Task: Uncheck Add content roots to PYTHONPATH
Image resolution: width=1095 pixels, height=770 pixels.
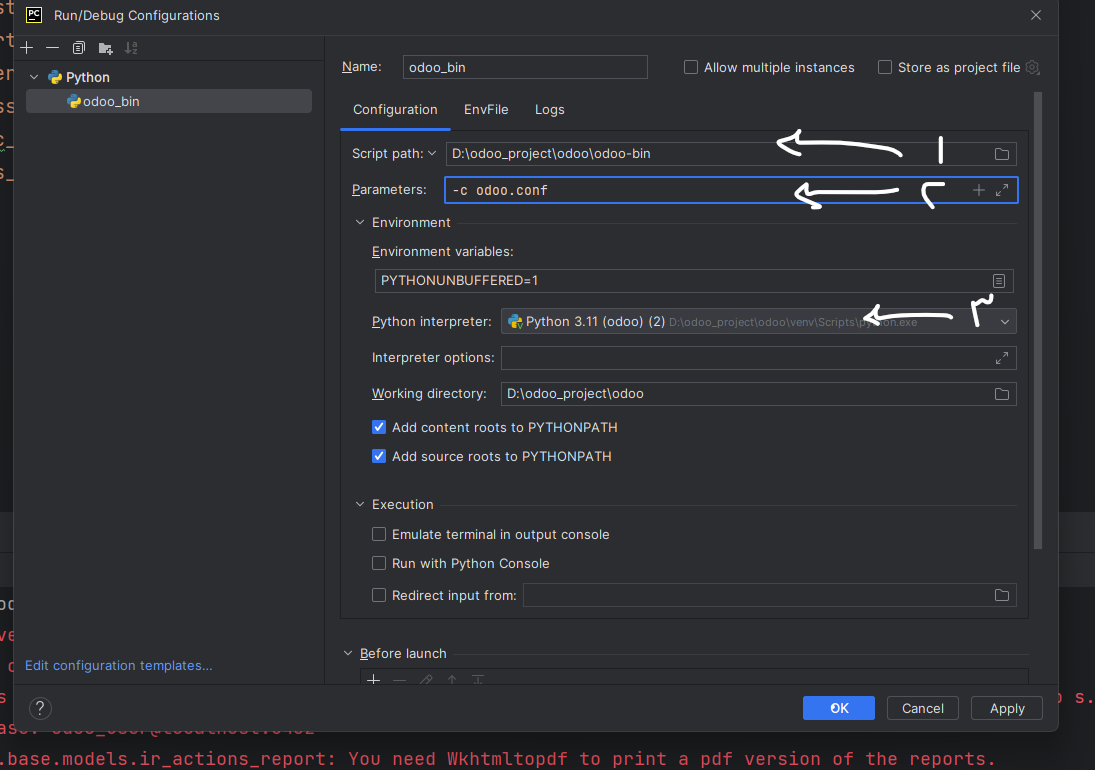Action: click(379, 427)
